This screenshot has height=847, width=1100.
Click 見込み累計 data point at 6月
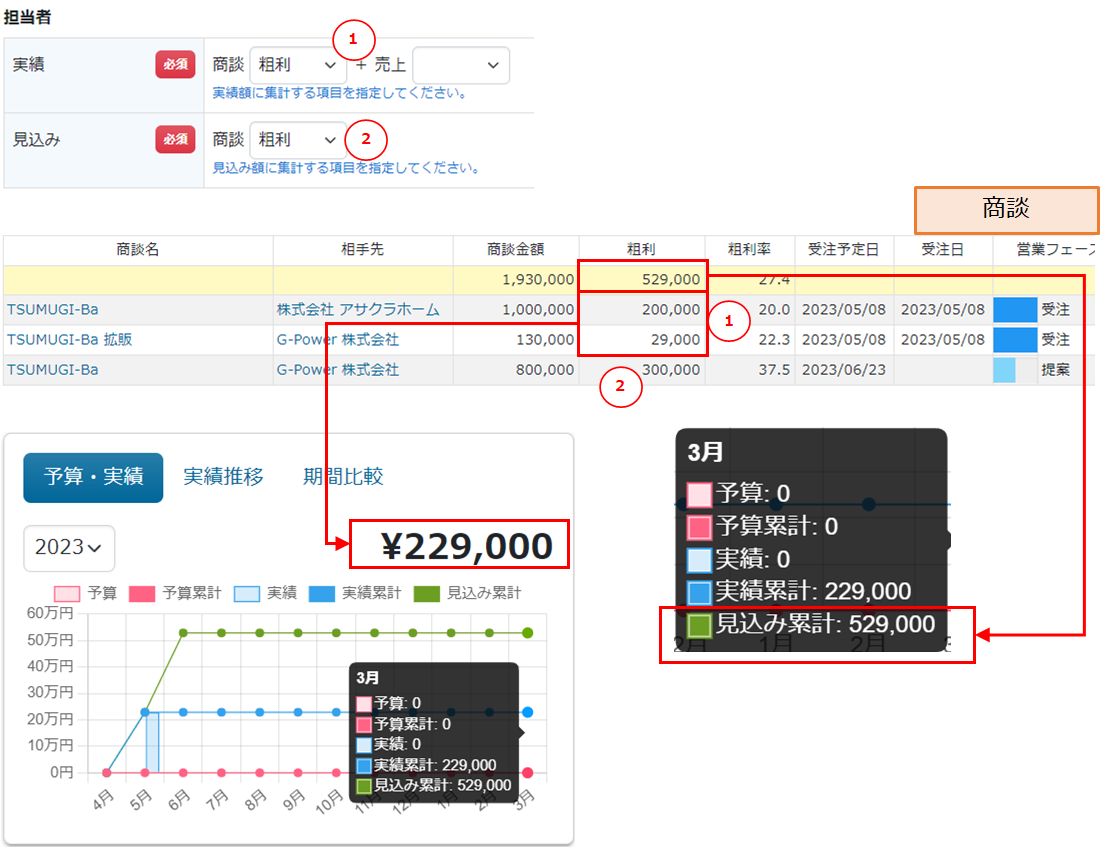[183, 633]
